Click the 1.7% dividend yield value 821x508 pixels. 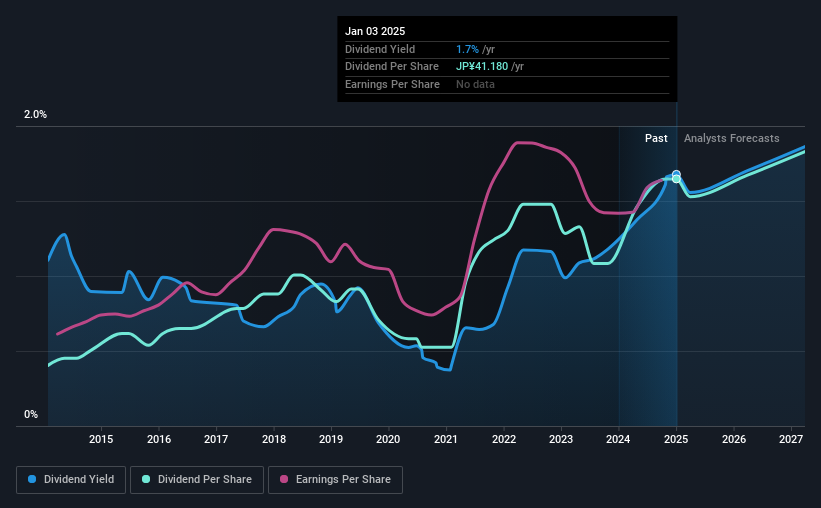click(467, 49)
